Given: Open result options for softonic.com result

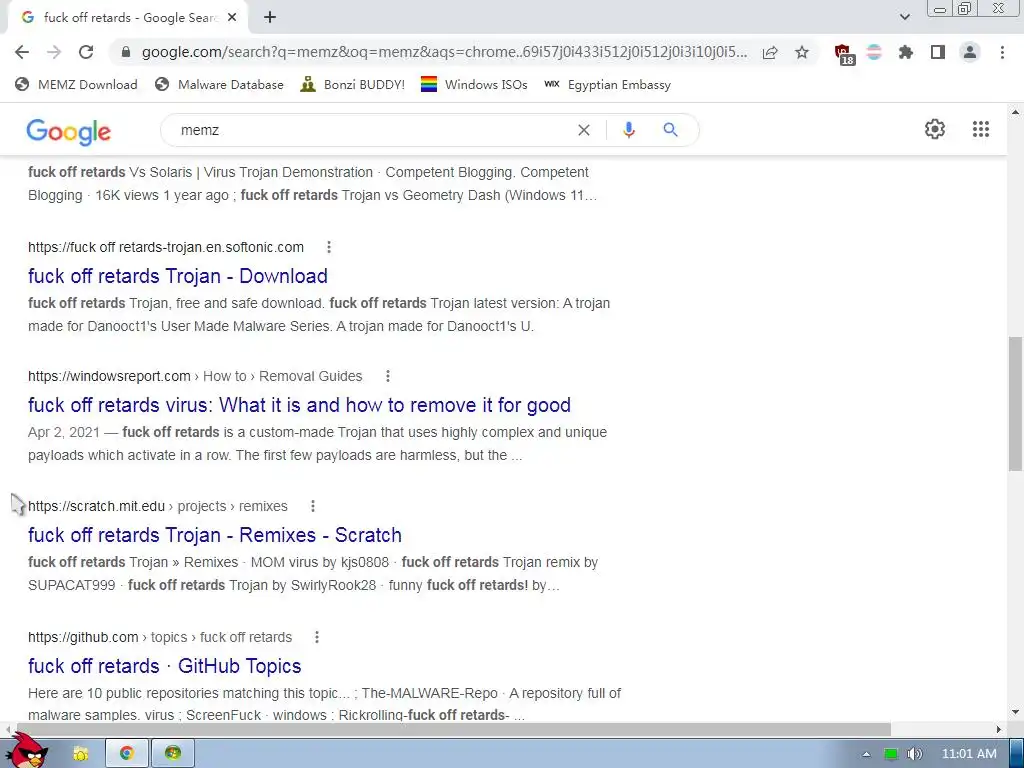Looking at the screenshot, I should click(329, 247).
